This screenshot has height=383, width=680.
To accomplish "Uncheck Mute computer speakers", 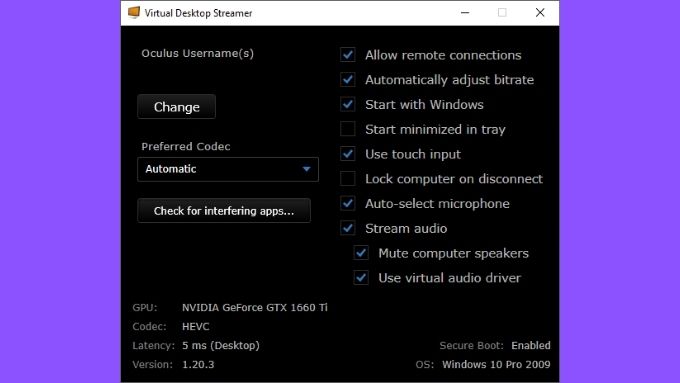I will [361, 253].
